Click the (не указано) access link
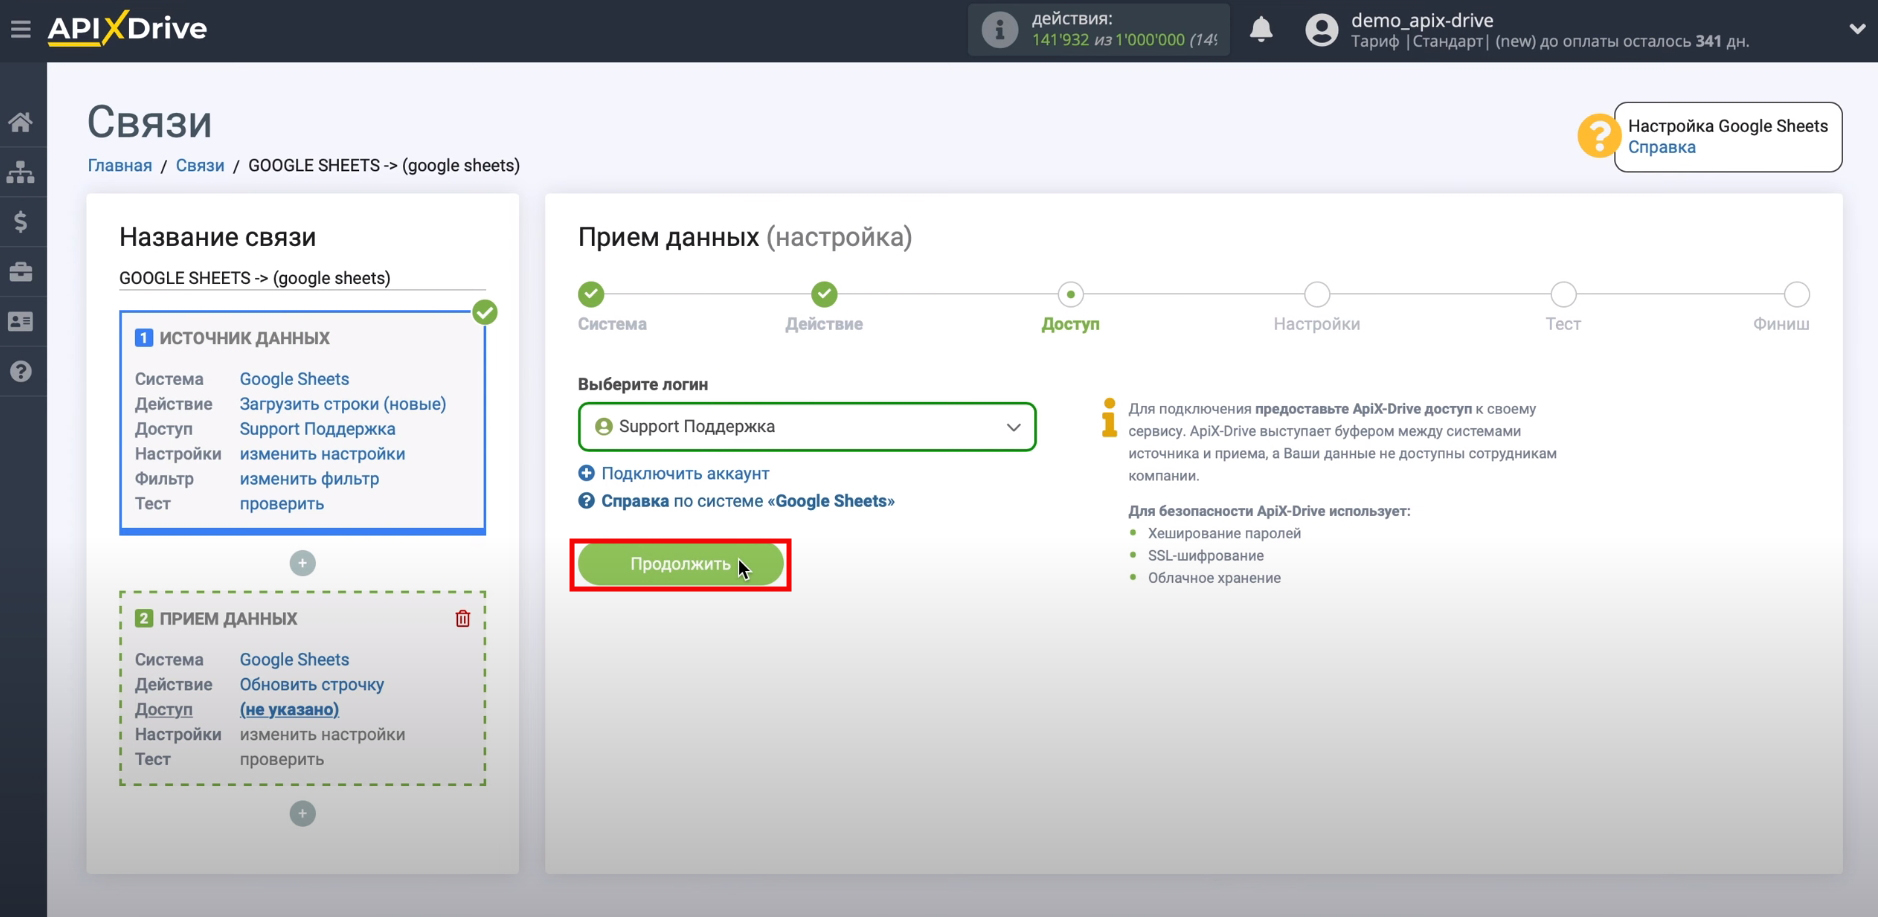The image size is (1878, 917). click(x=289, y=710)
